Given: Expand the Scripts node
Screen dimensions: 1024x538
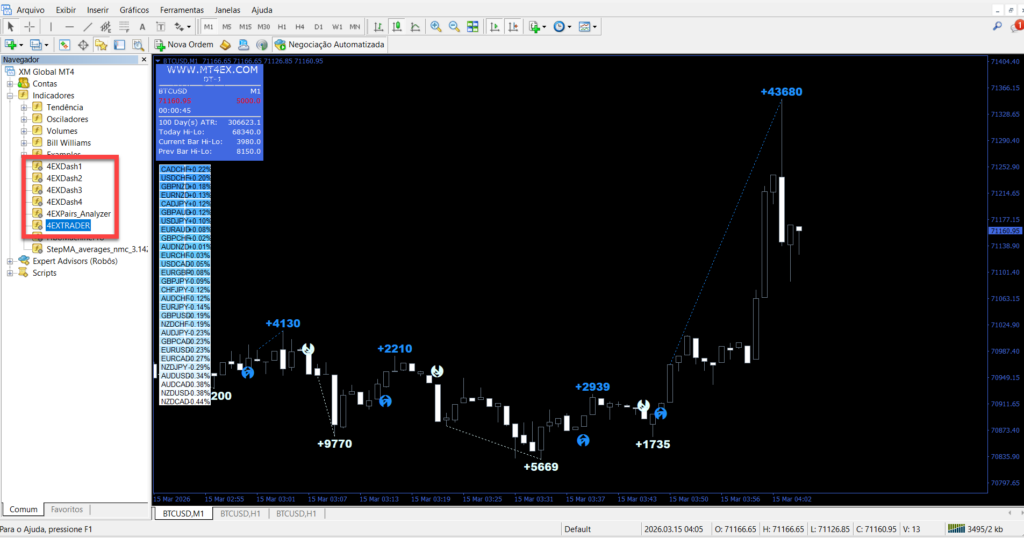Looking at the screenshot, I should coord(10,273).
